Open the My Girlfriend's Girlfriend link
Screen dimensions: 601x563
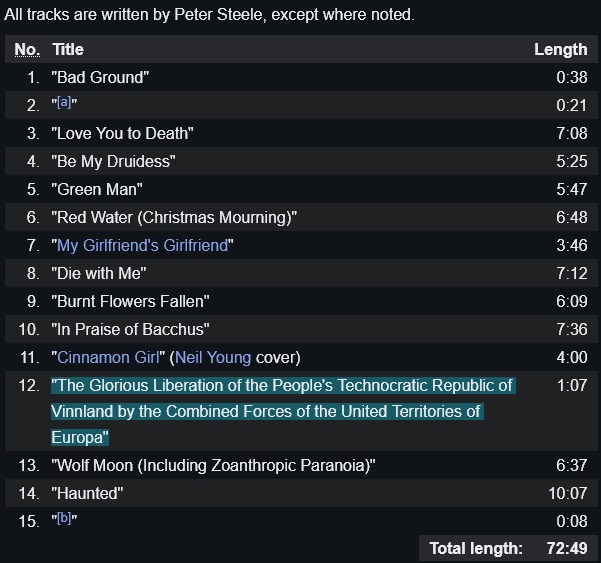pos(143,245)
